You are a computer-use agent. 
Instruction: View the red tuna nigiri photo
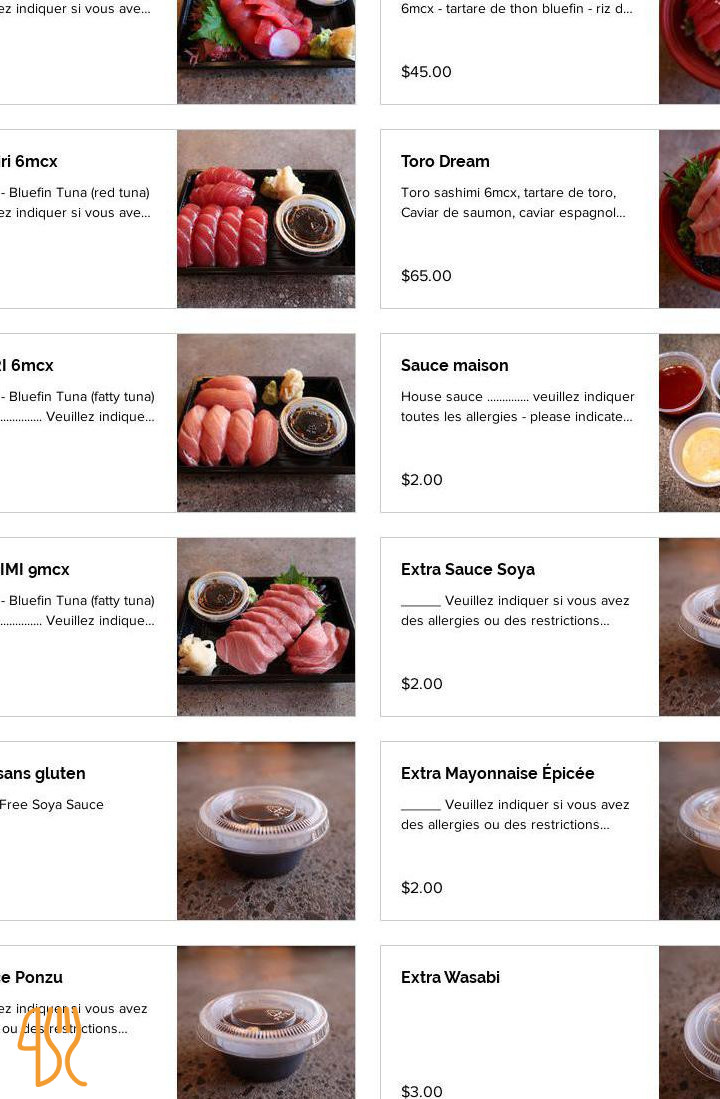point(266,218)
